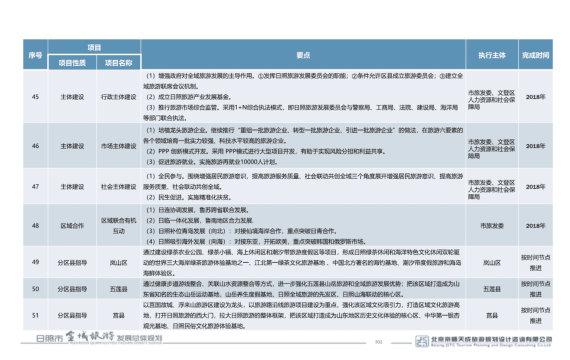The width and height of the screenshot is (570, 360).
Task: Click the 行政主体建设 project name cell
Action: (x=119, y=97)
